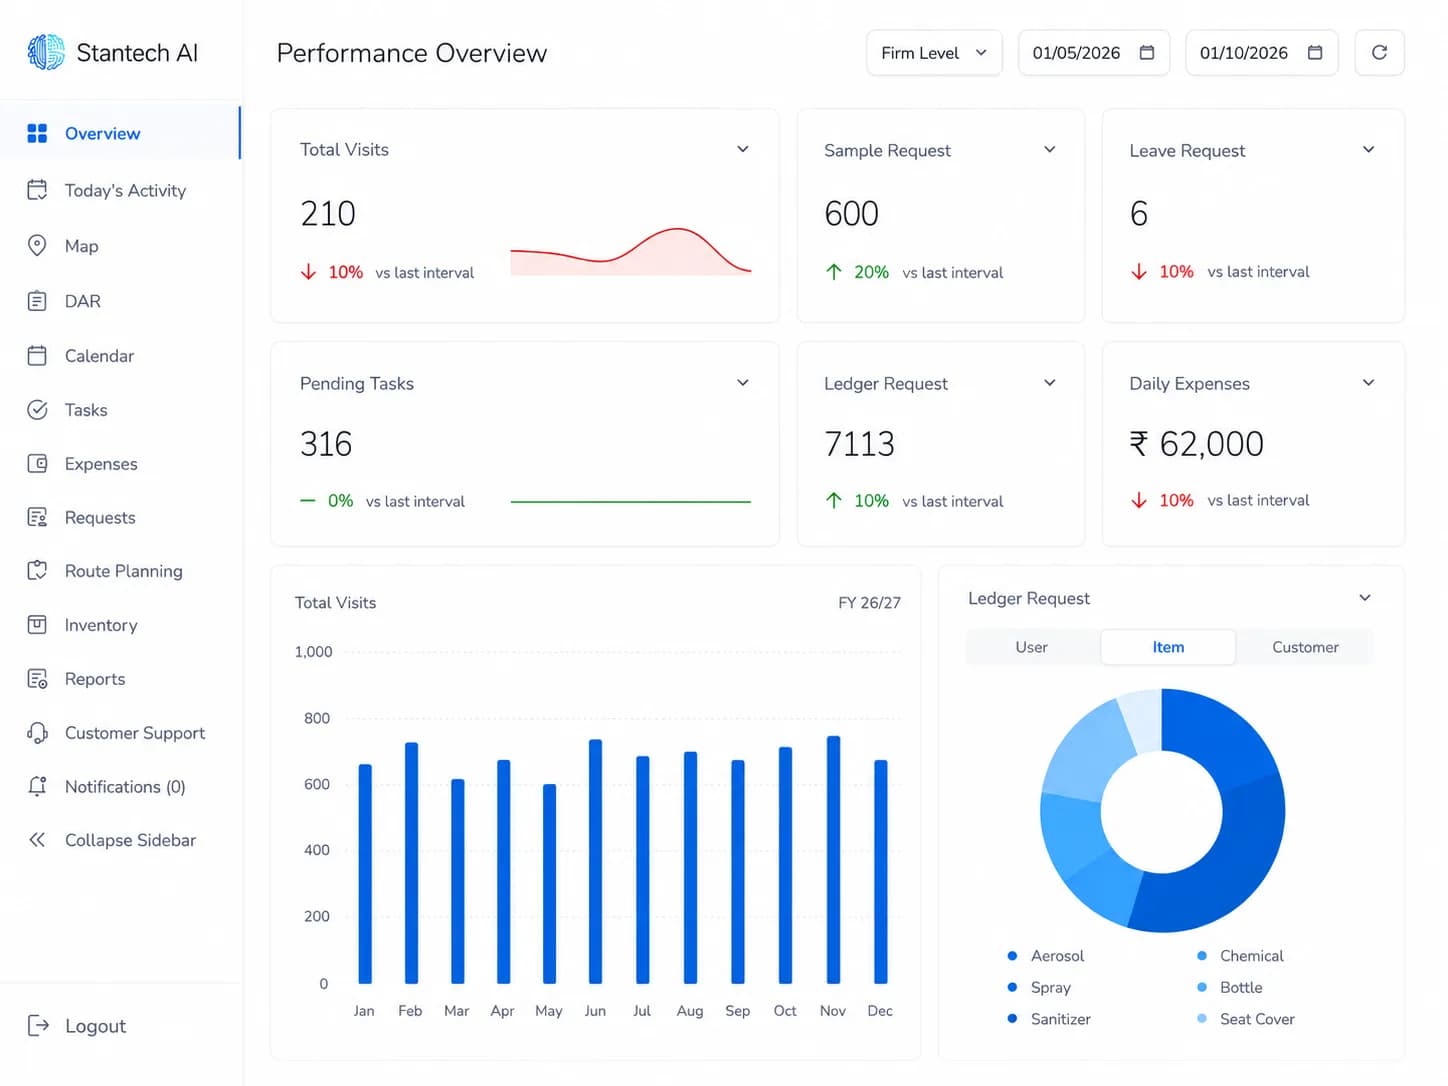The image size is (1448, 1086).
Task: Click the Notifications bell icon
Action: tap(37, 786)
